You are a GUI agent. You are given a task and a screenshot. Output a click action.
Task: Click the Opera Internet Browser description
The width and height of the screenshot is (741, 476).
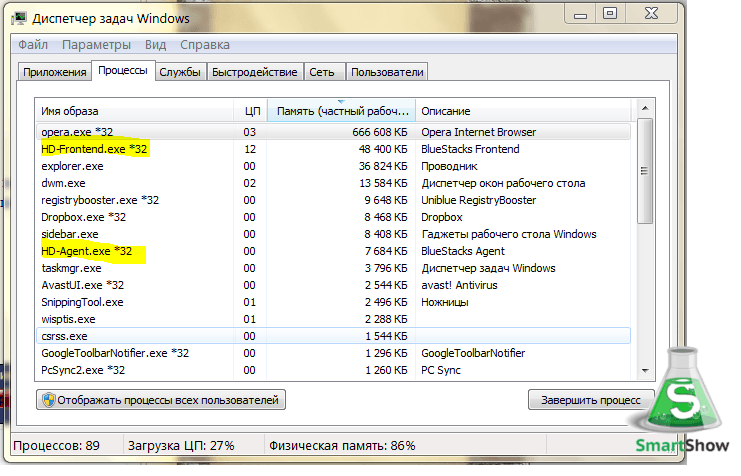click(x=479, y=132)
